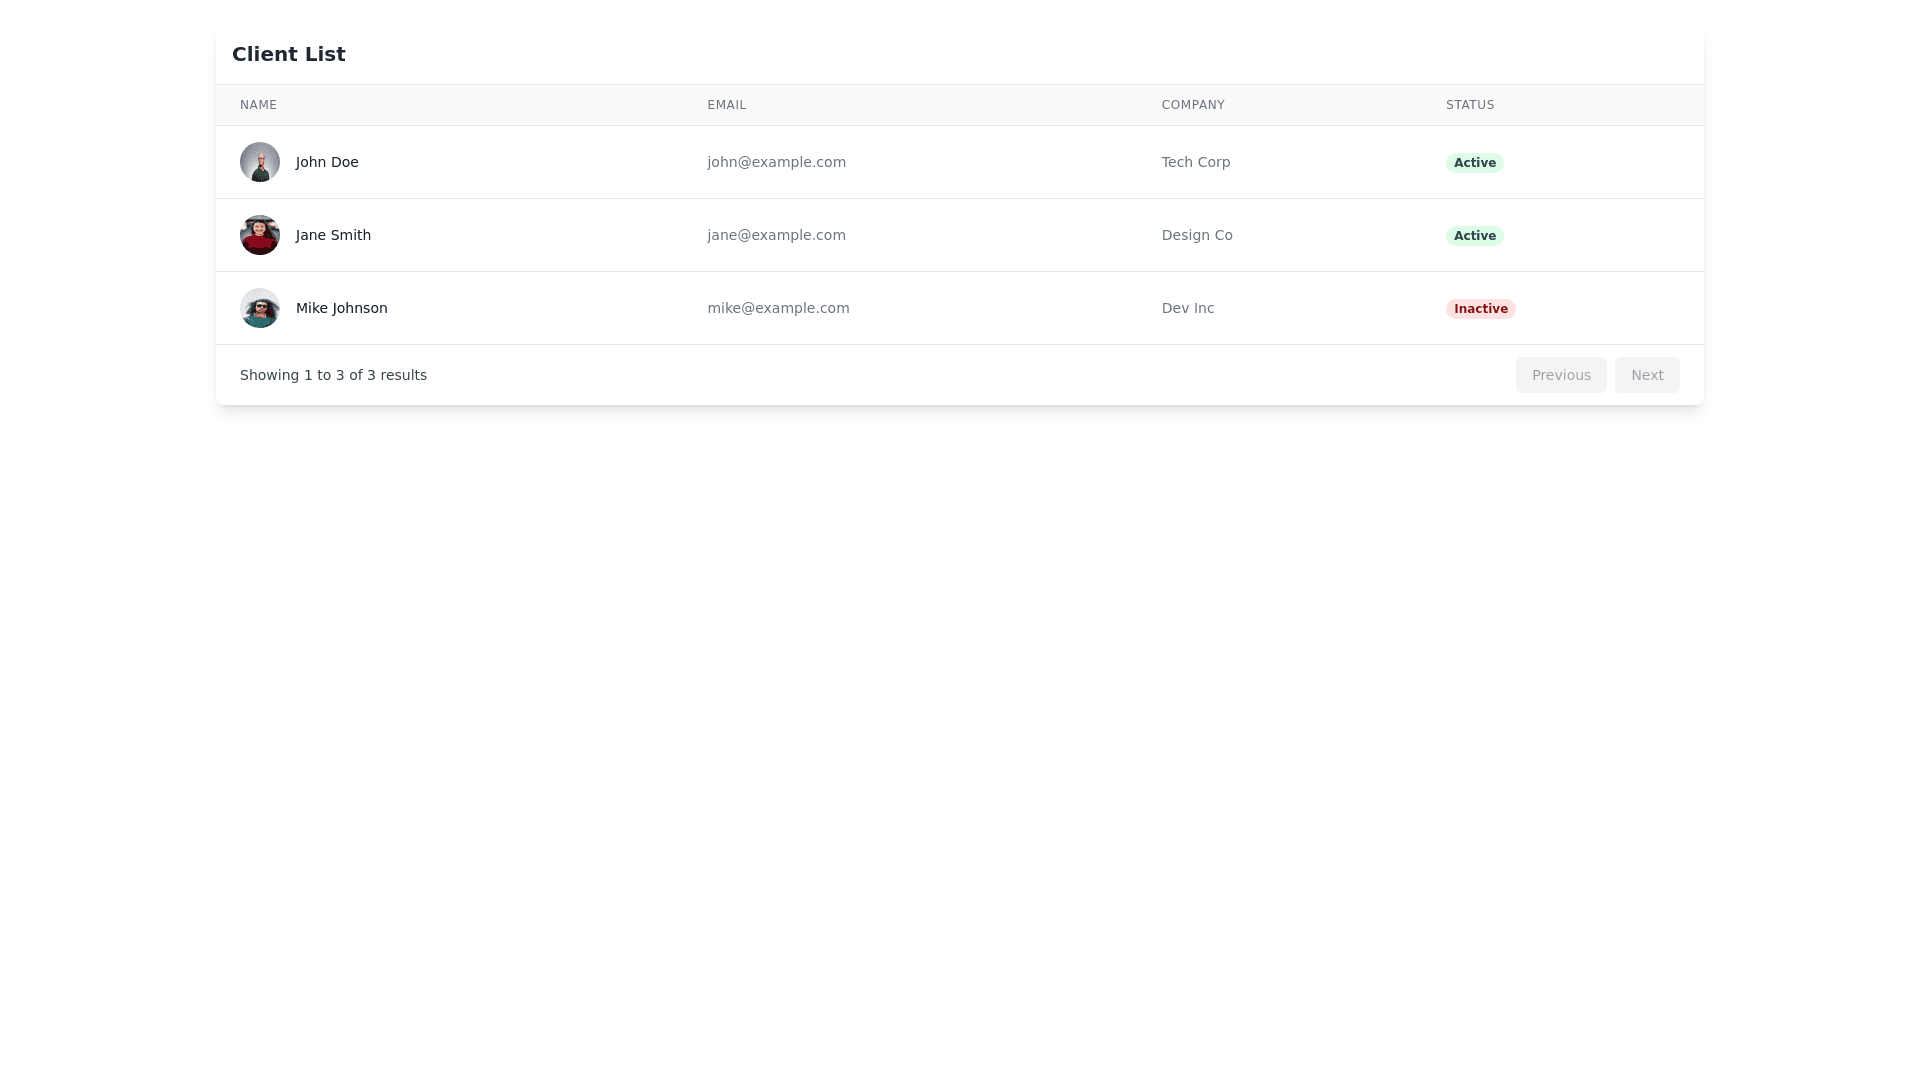The height and width of the screenshot is (1080, 1920).
Task: Click the Company column header
Action: [x=1193, y=105]
